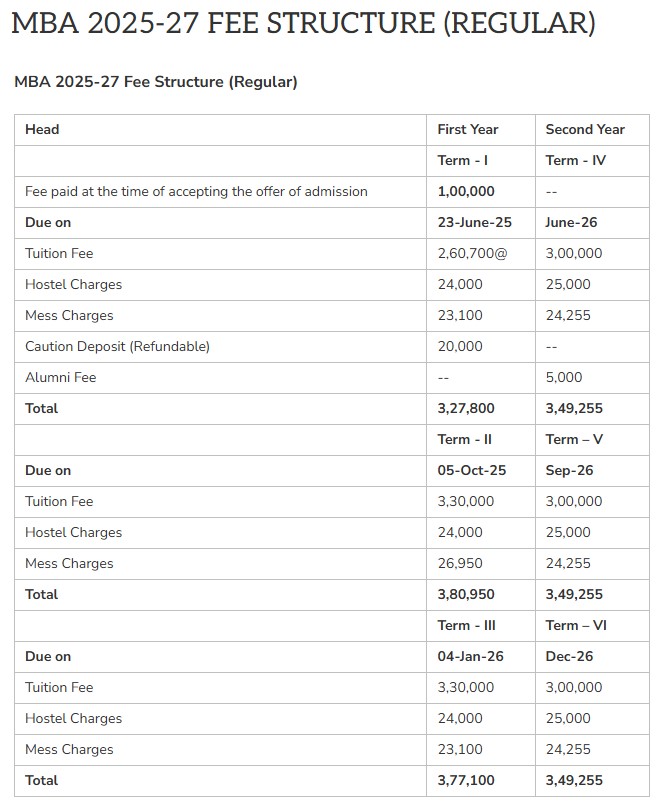Click the Caution Deposit (Refundable) row label

tap(117, 346)
